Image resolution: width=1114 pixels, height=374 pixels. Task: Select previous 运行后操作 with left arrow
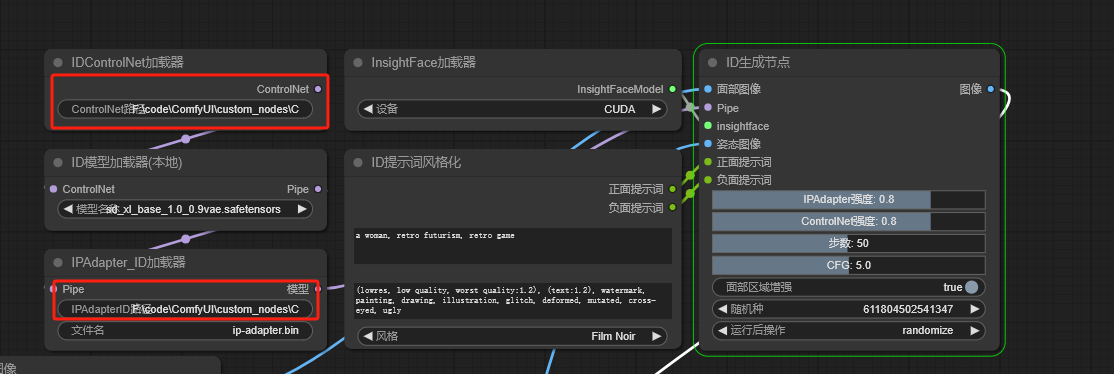pyautogui.click(x=722, y=331)
